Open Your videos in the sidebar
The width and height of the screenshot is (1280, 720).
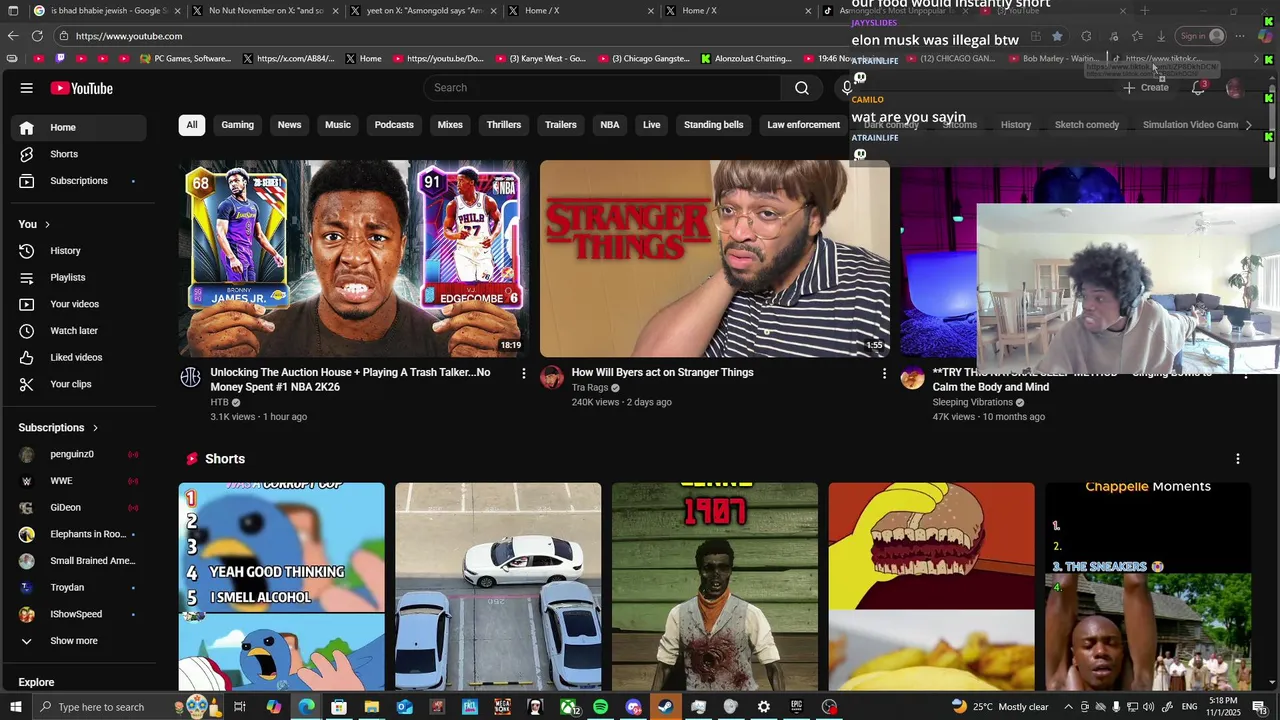tap(79, 304)
